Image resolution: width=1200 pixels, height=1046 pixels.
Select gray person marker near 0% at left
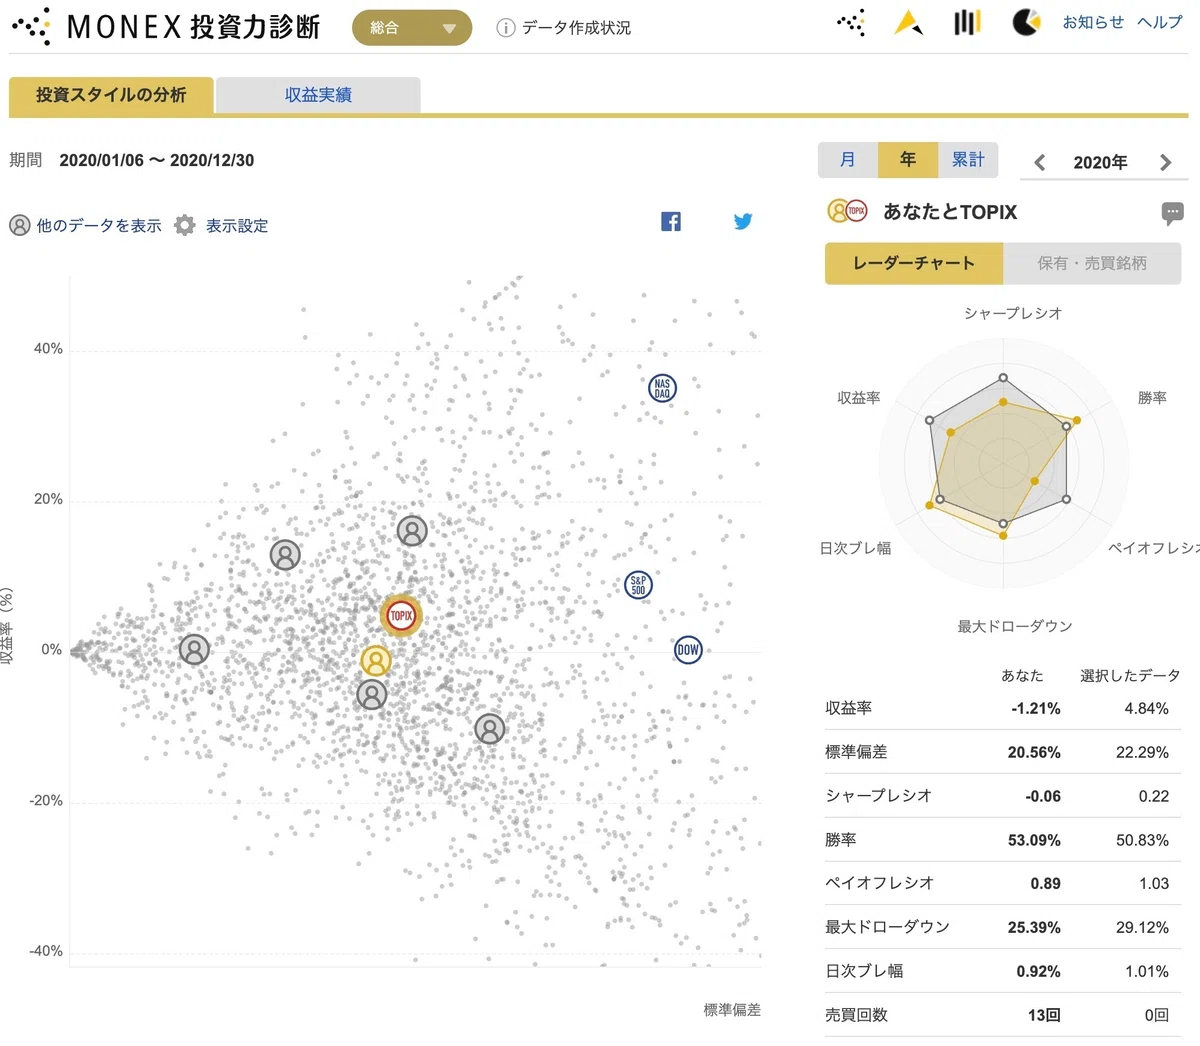pyautogui.click(x=194, y=649)
